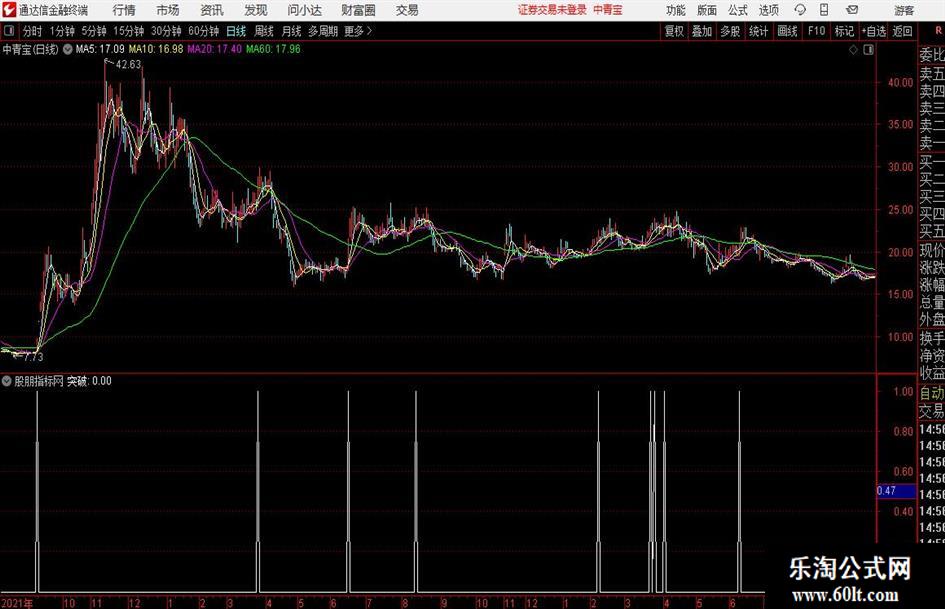945x609 pixels.
Task: Click the diamond icon at chart top-right
Action: coord(853,50)
